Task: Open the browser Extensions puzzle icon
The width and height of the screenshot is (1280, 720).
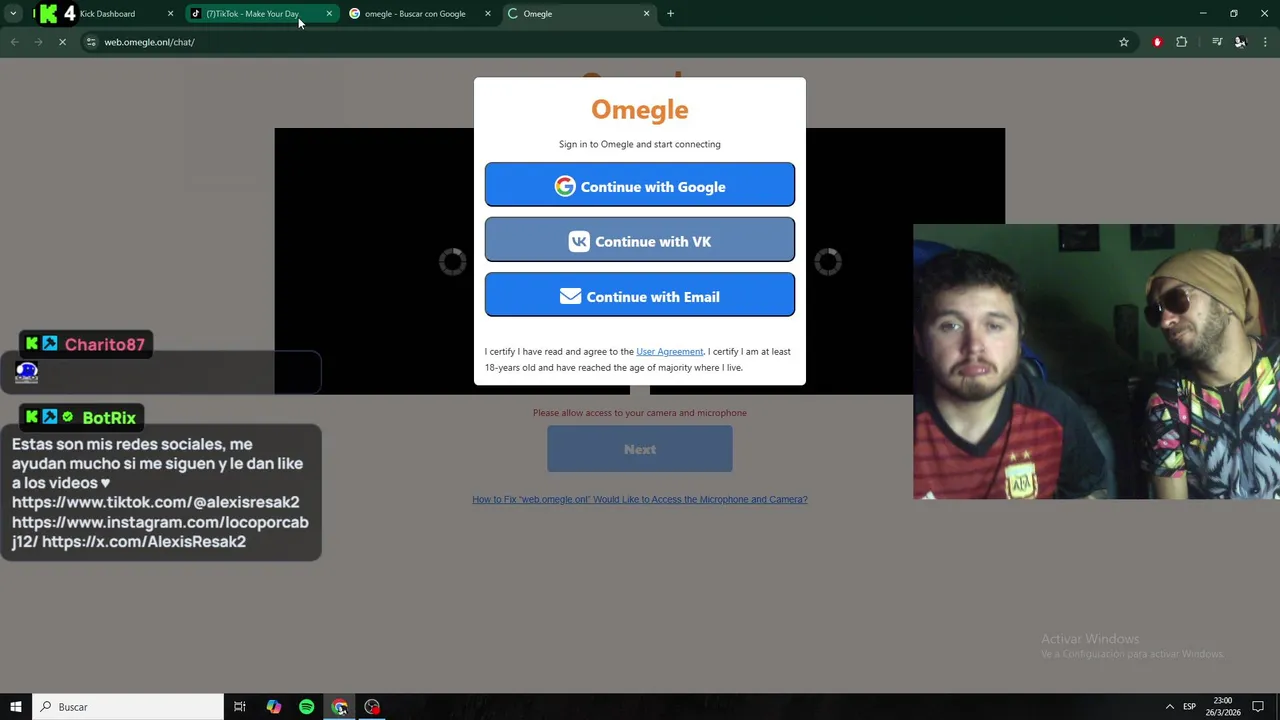Action: tap(1182, 42)
